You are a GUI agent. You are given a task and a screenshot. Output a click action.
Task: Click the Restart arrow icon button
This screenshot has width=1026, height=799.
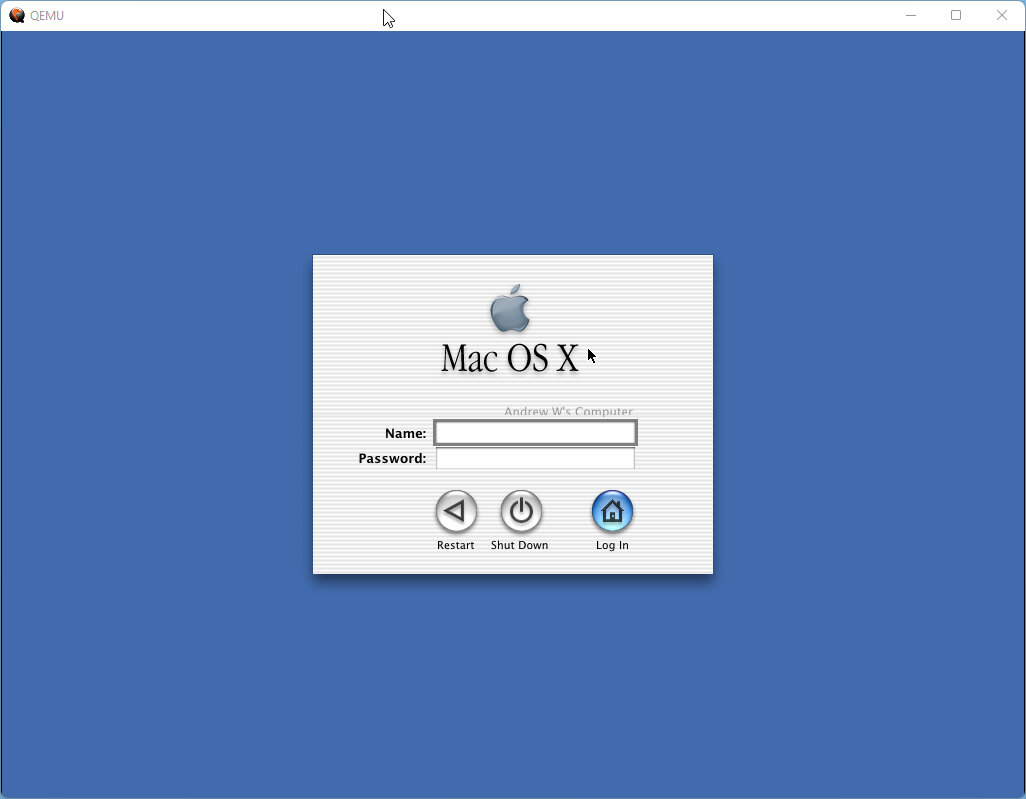click(x=456, y=512)
